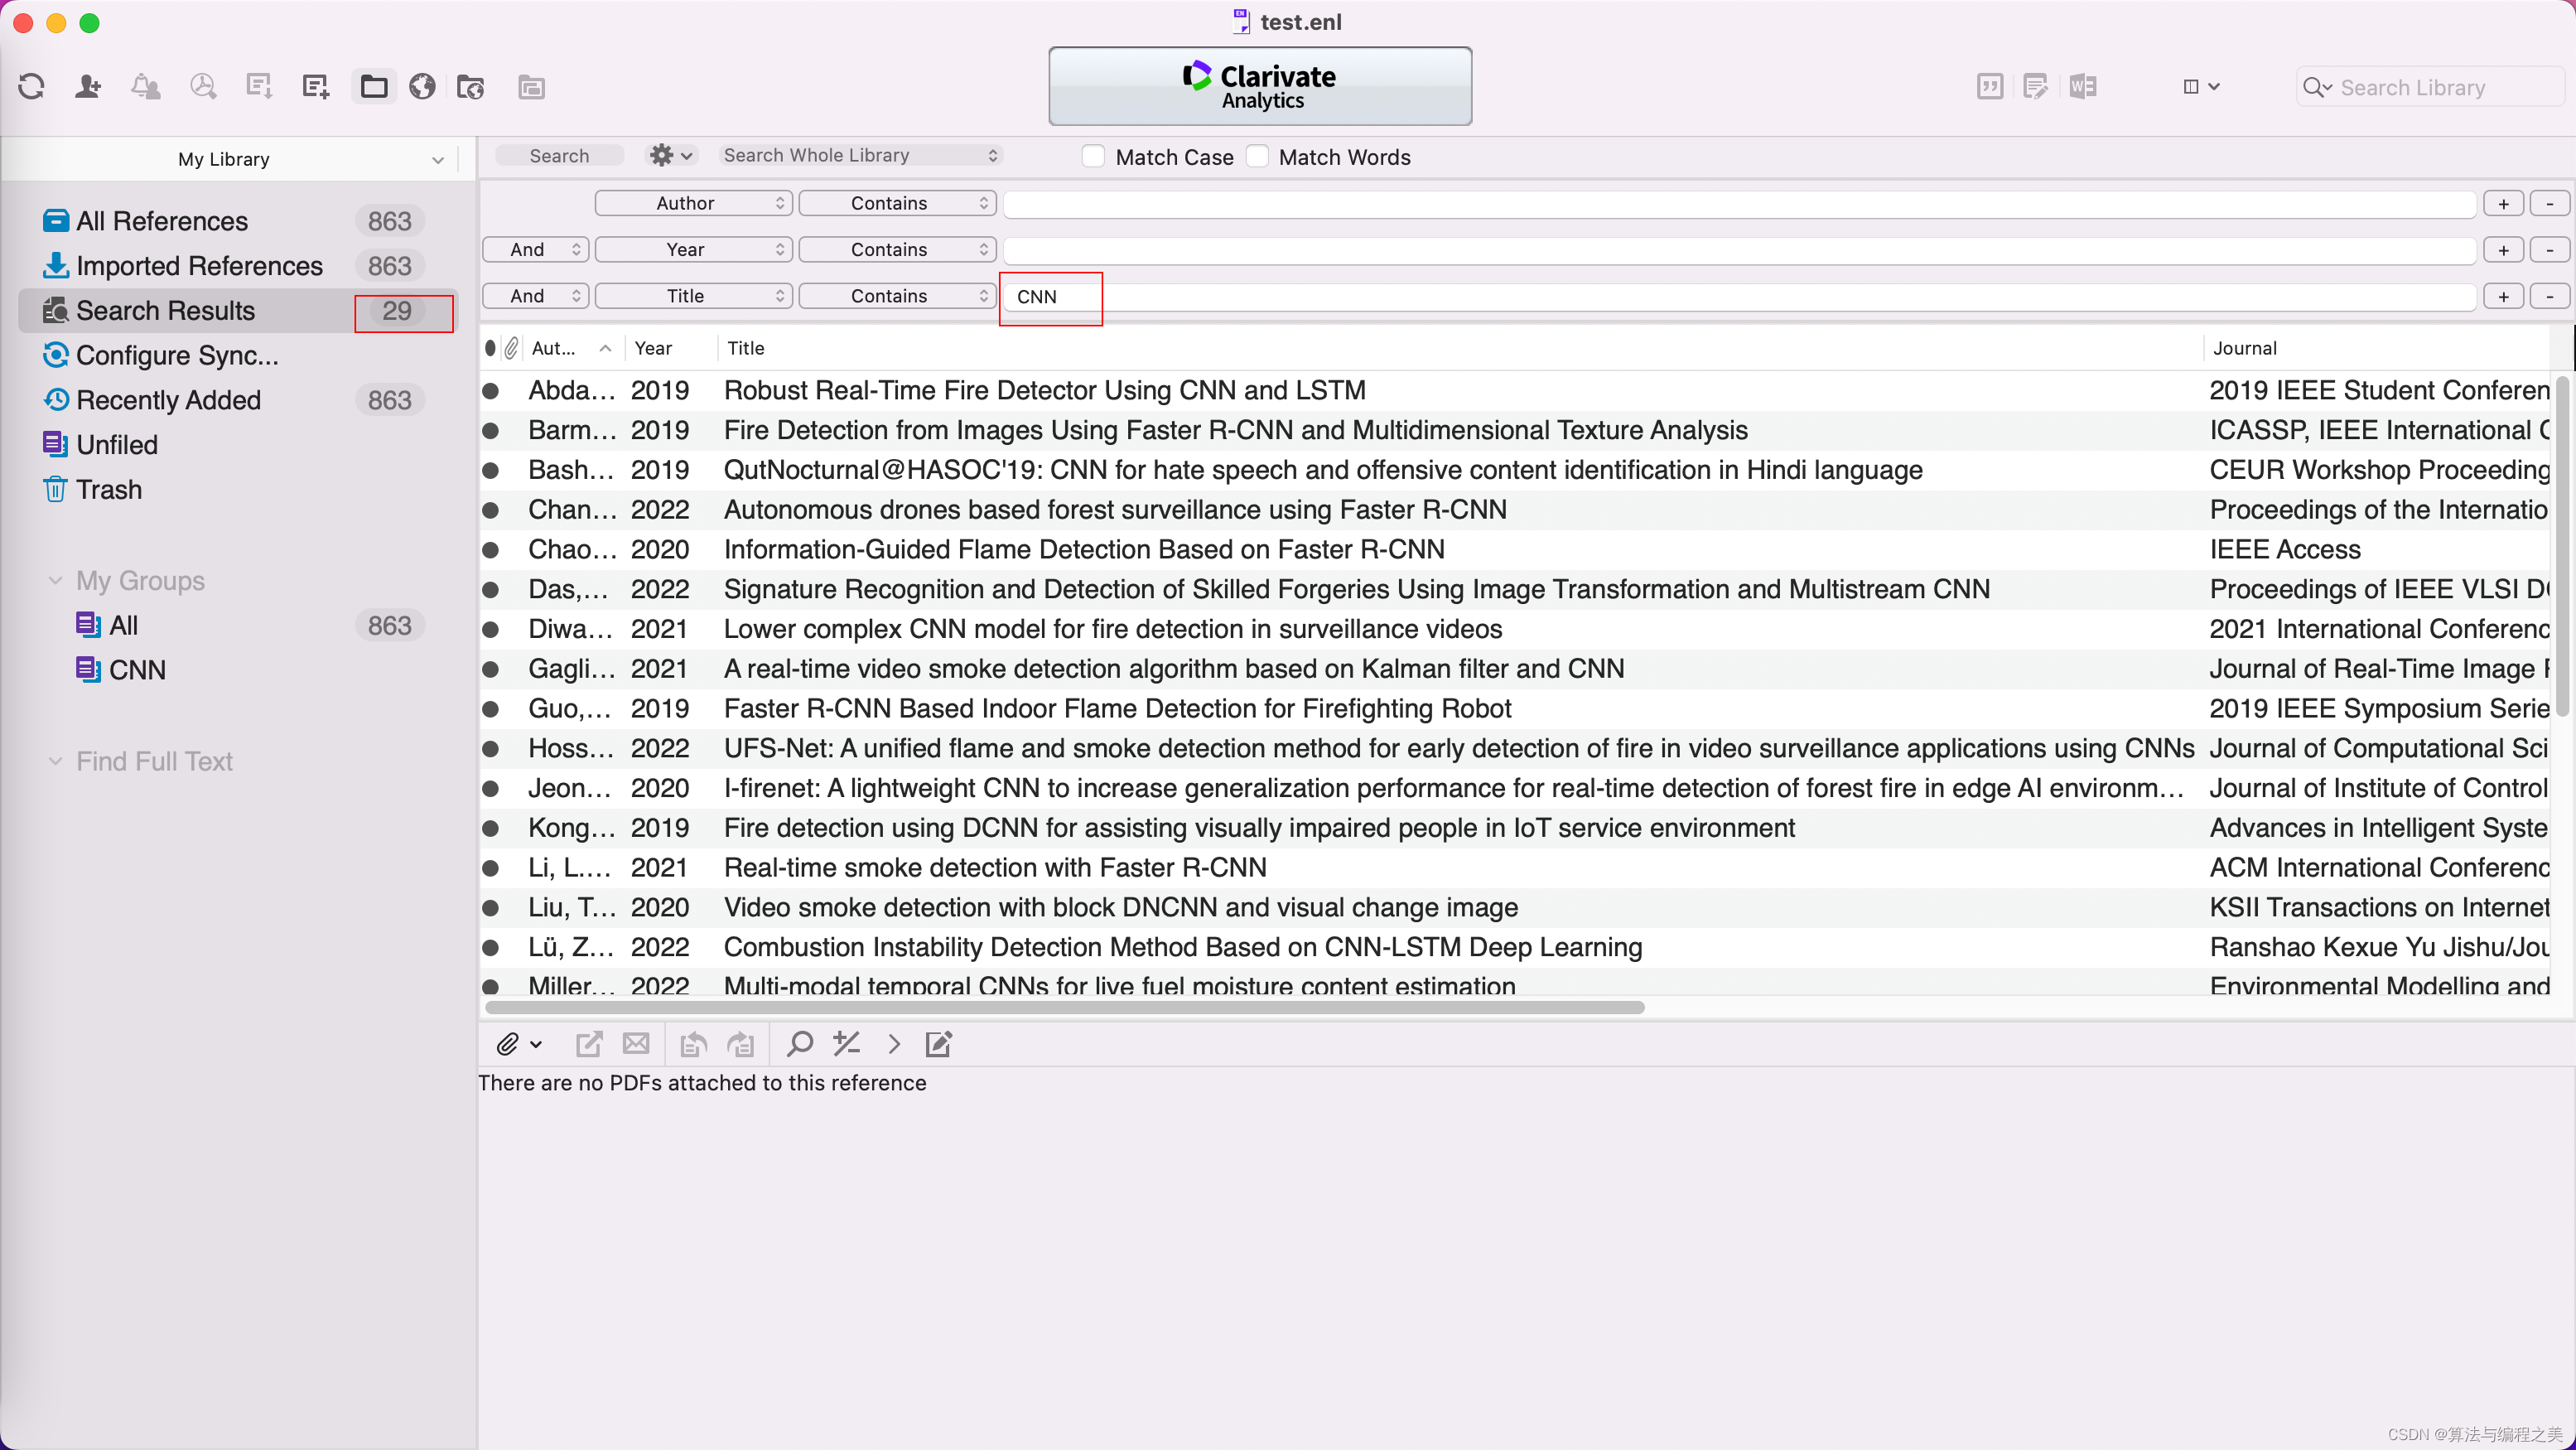
Task: Enable the Match Case checkbox
Action: click(x=1094, y=157)
